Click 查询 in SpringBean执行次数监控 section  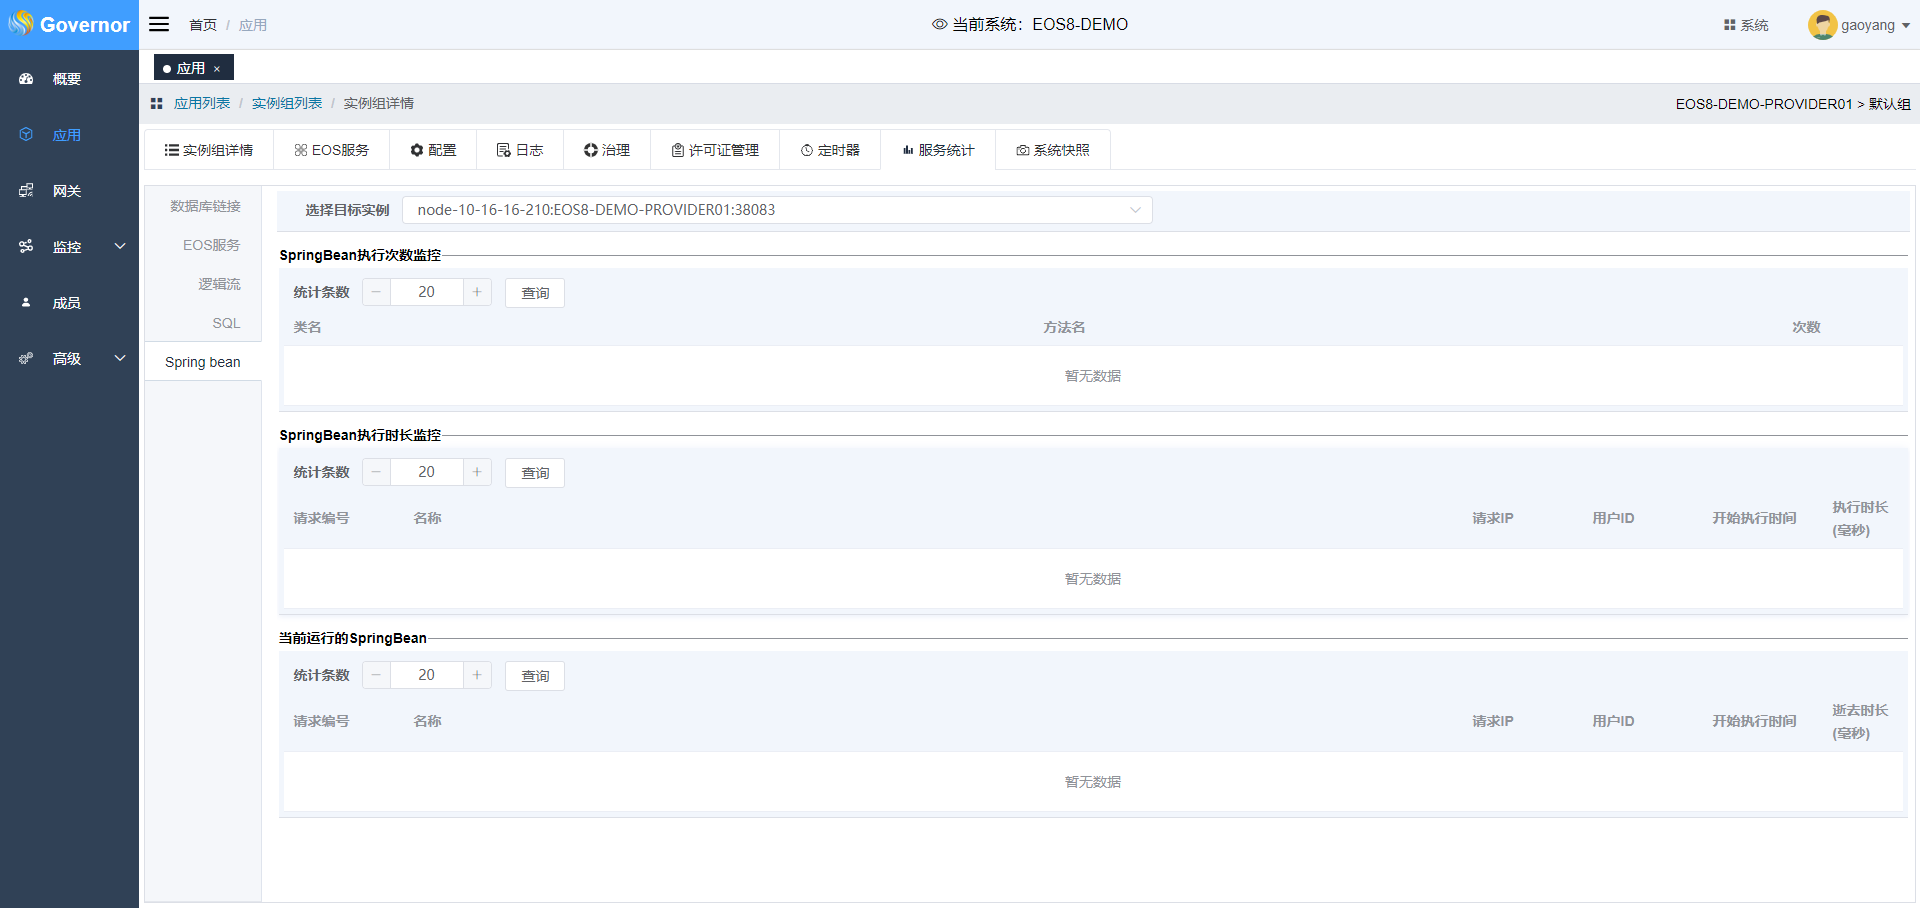(535, 293)
